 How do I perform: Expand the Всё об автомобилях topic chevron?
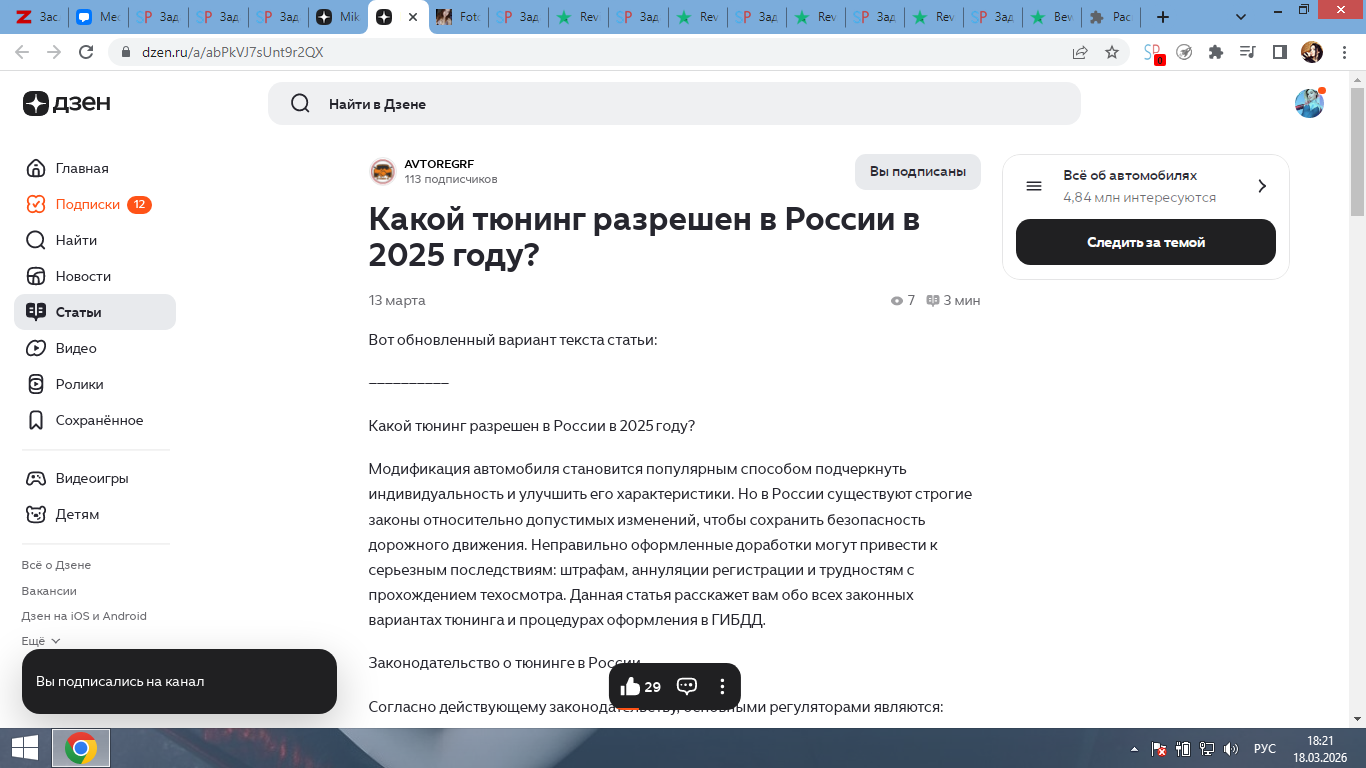pyautogui.click(x=1262, y=186)
